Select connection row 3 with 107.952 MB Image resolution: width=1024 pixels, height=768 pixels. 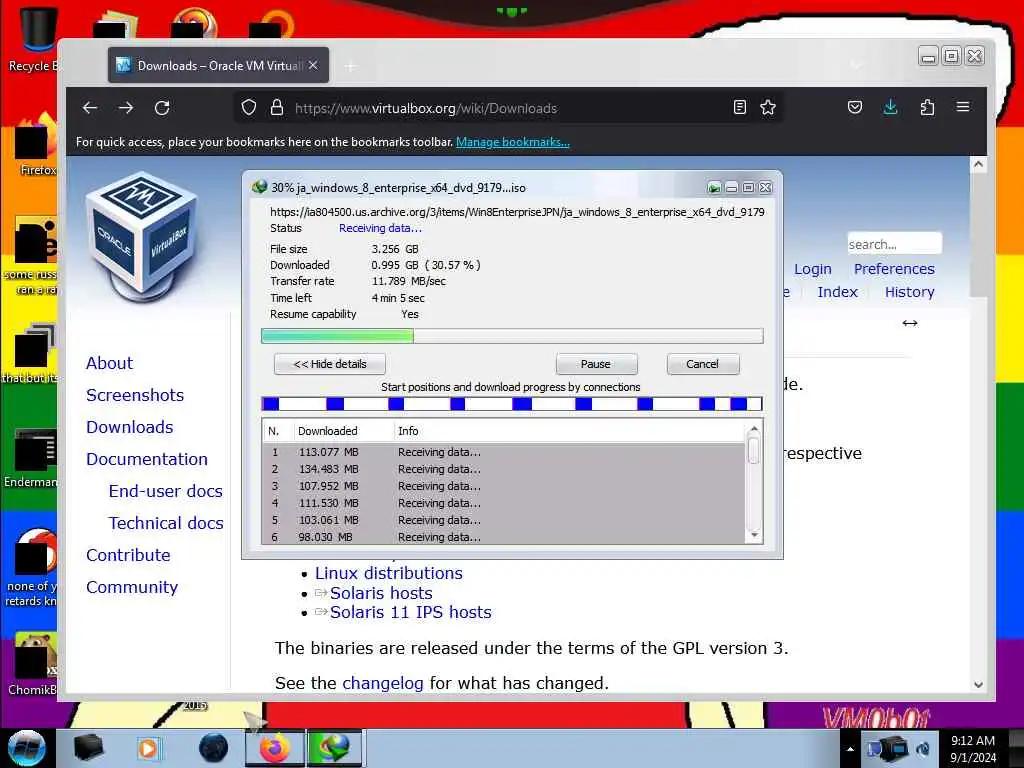click(504, 486)
